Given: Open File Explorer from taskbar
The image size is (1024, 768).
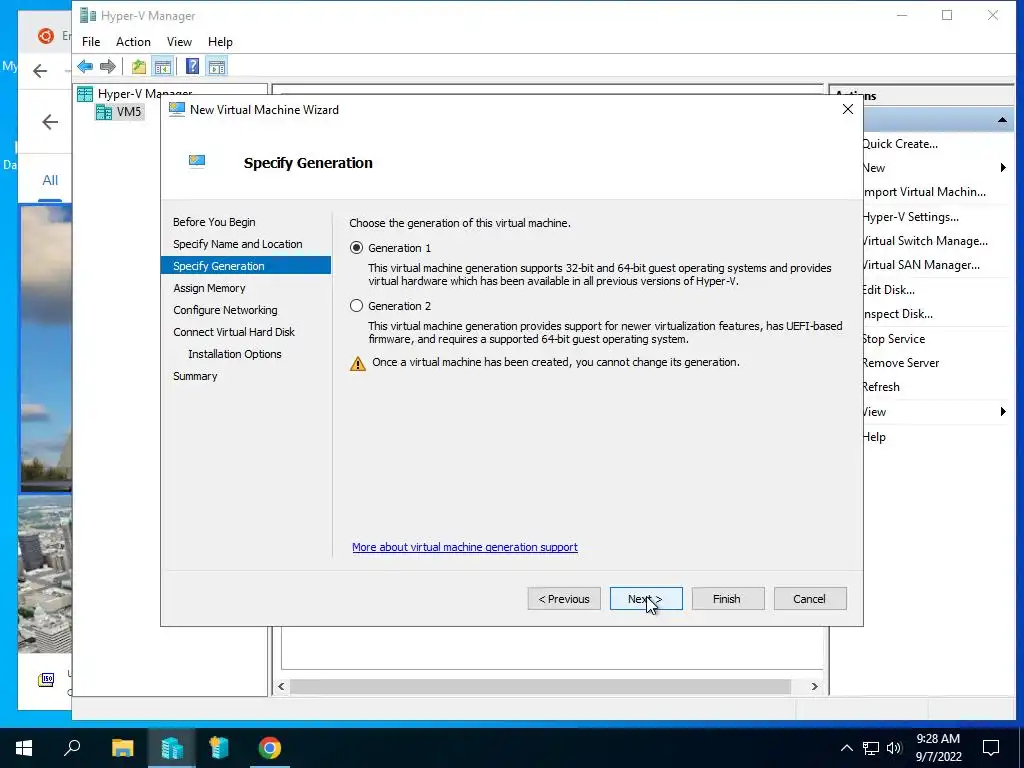Looking at the screenshot, I should (122, 748).
